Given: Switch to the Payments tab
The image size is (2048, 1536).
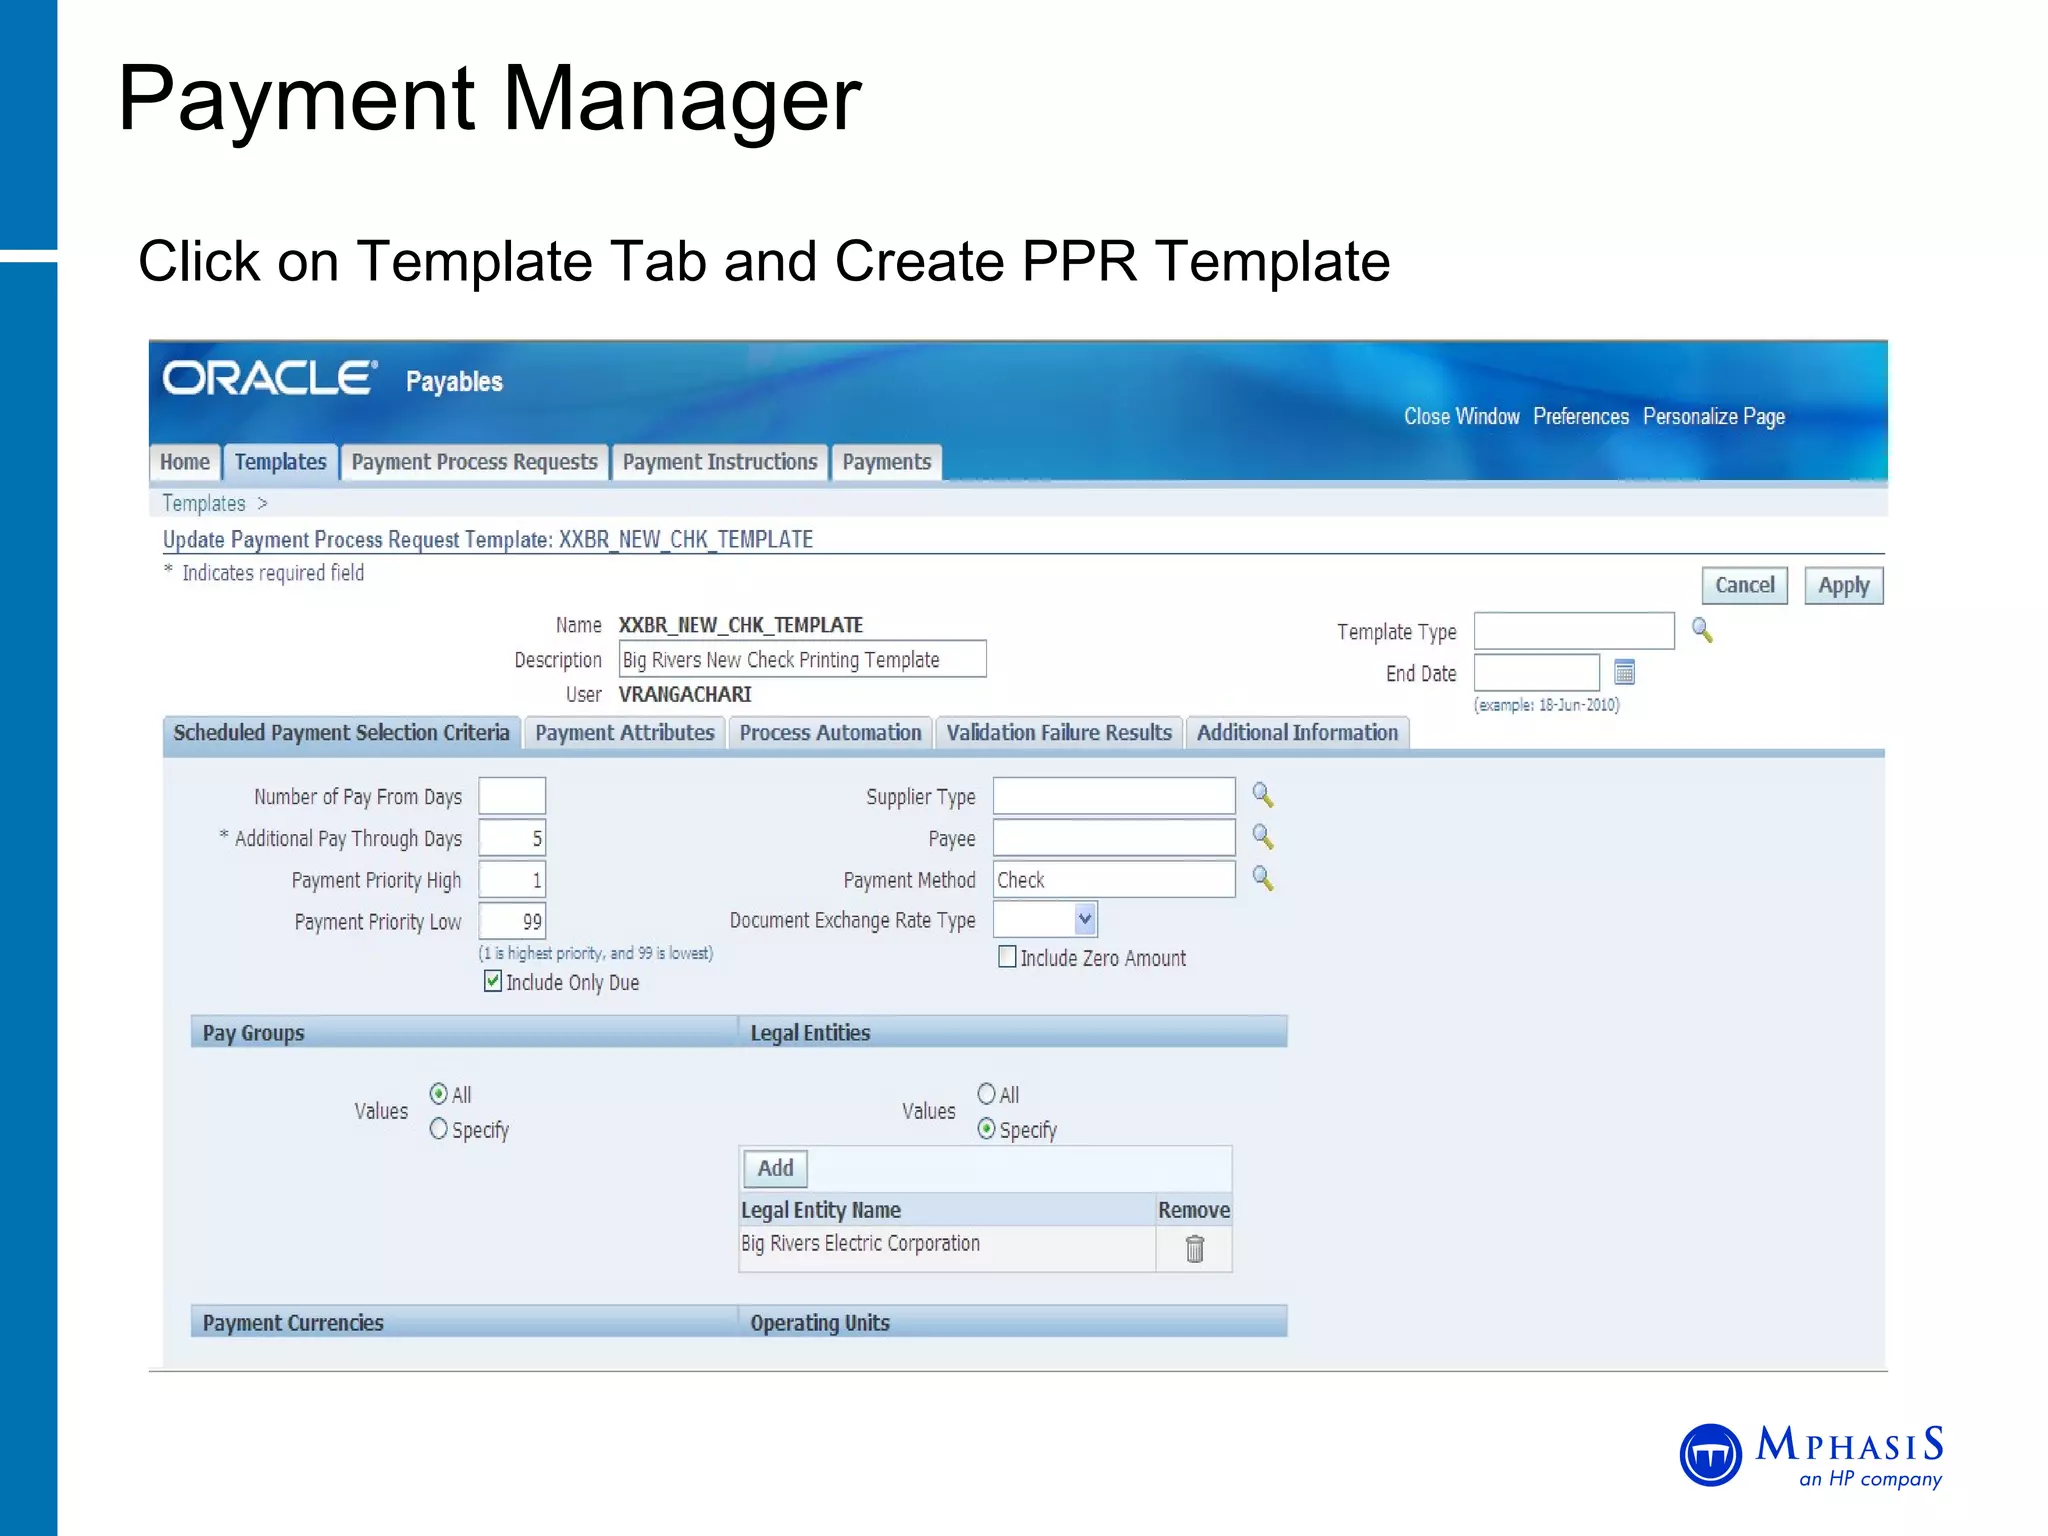Looking at the screenshot, I should pos(887,462).
